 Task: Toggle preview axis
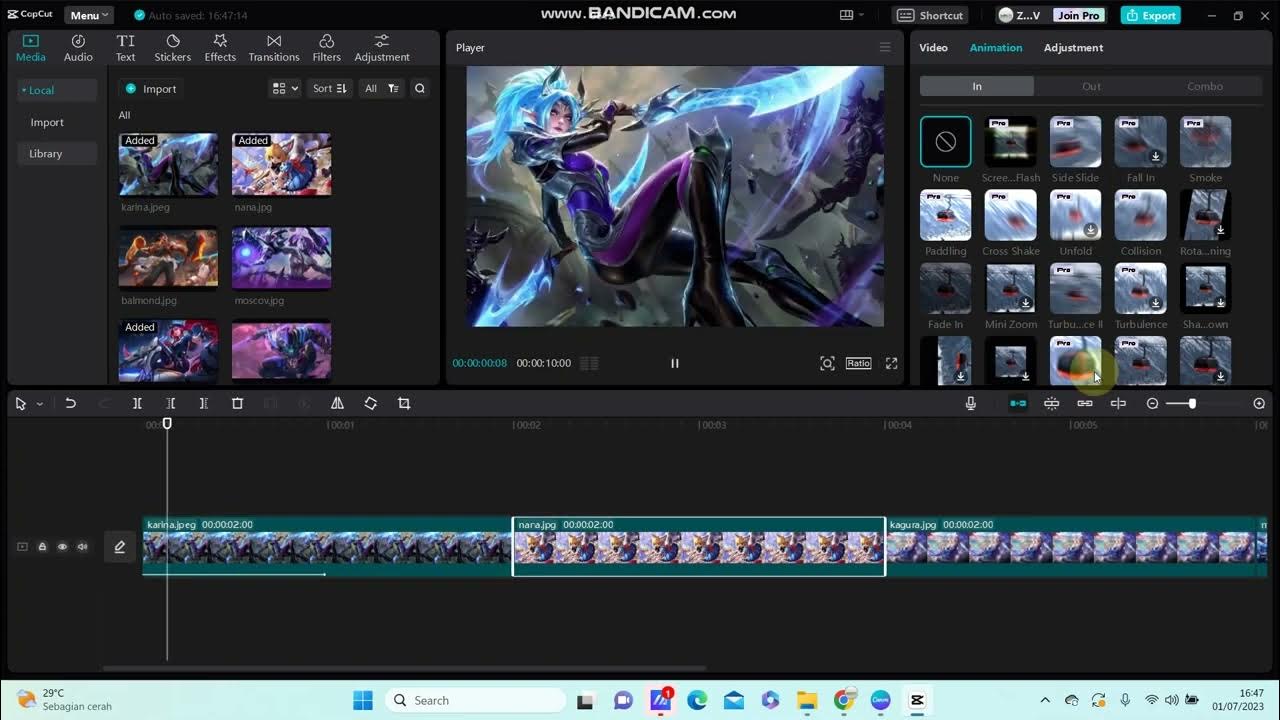[x=1118, y=403]
